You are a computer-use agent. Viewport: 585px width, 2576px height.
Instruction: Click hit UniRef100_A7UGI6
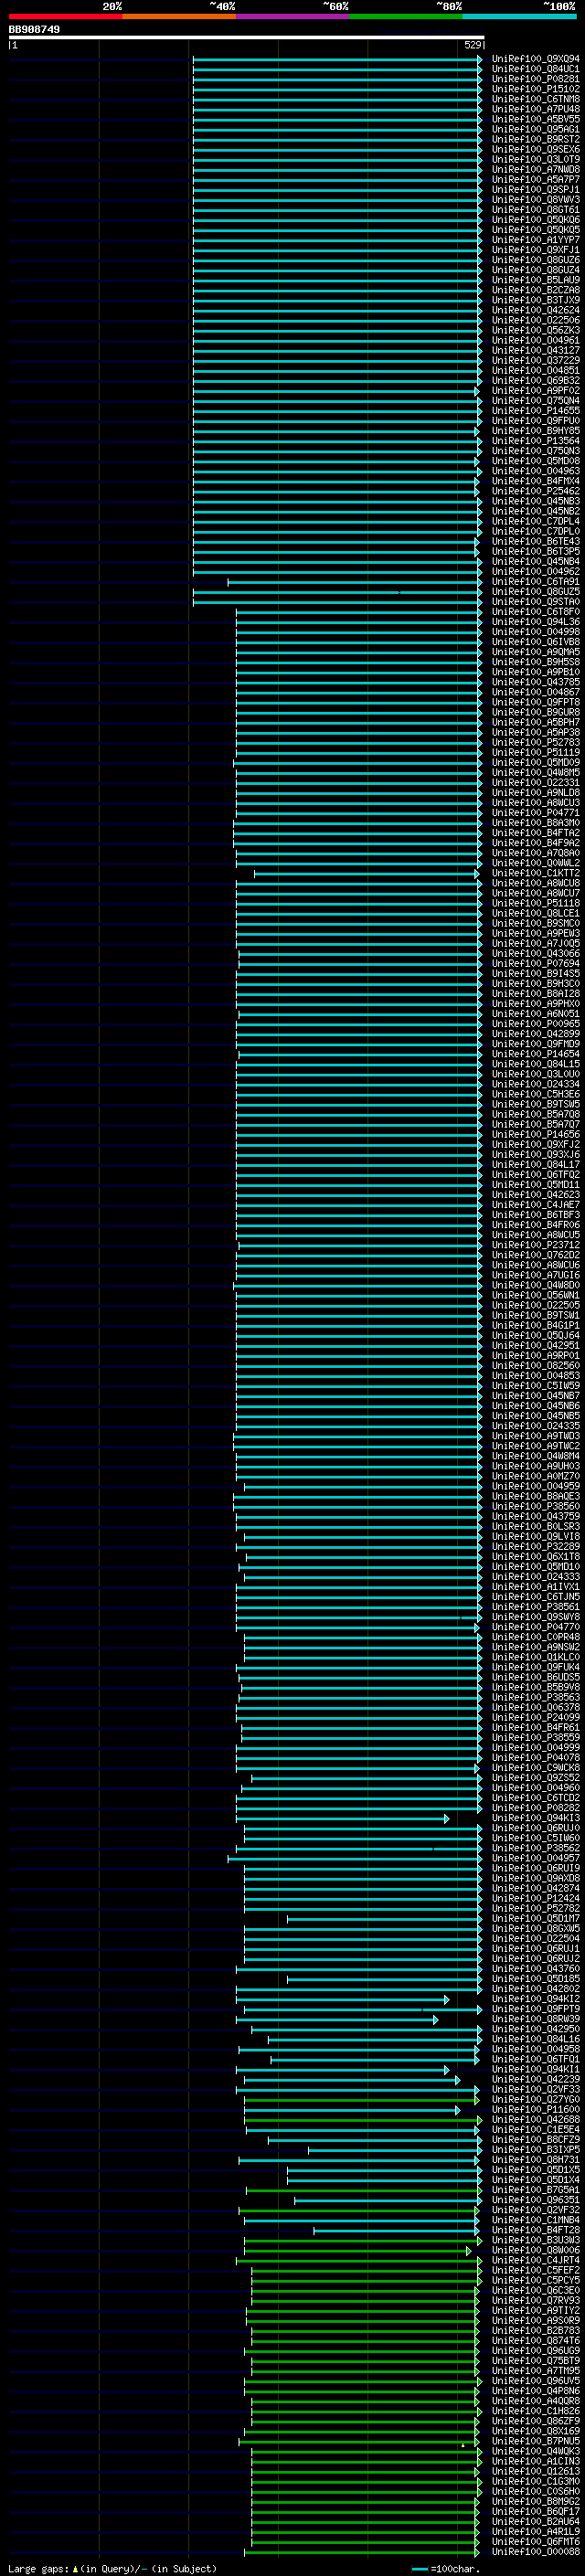(536, 1275)
